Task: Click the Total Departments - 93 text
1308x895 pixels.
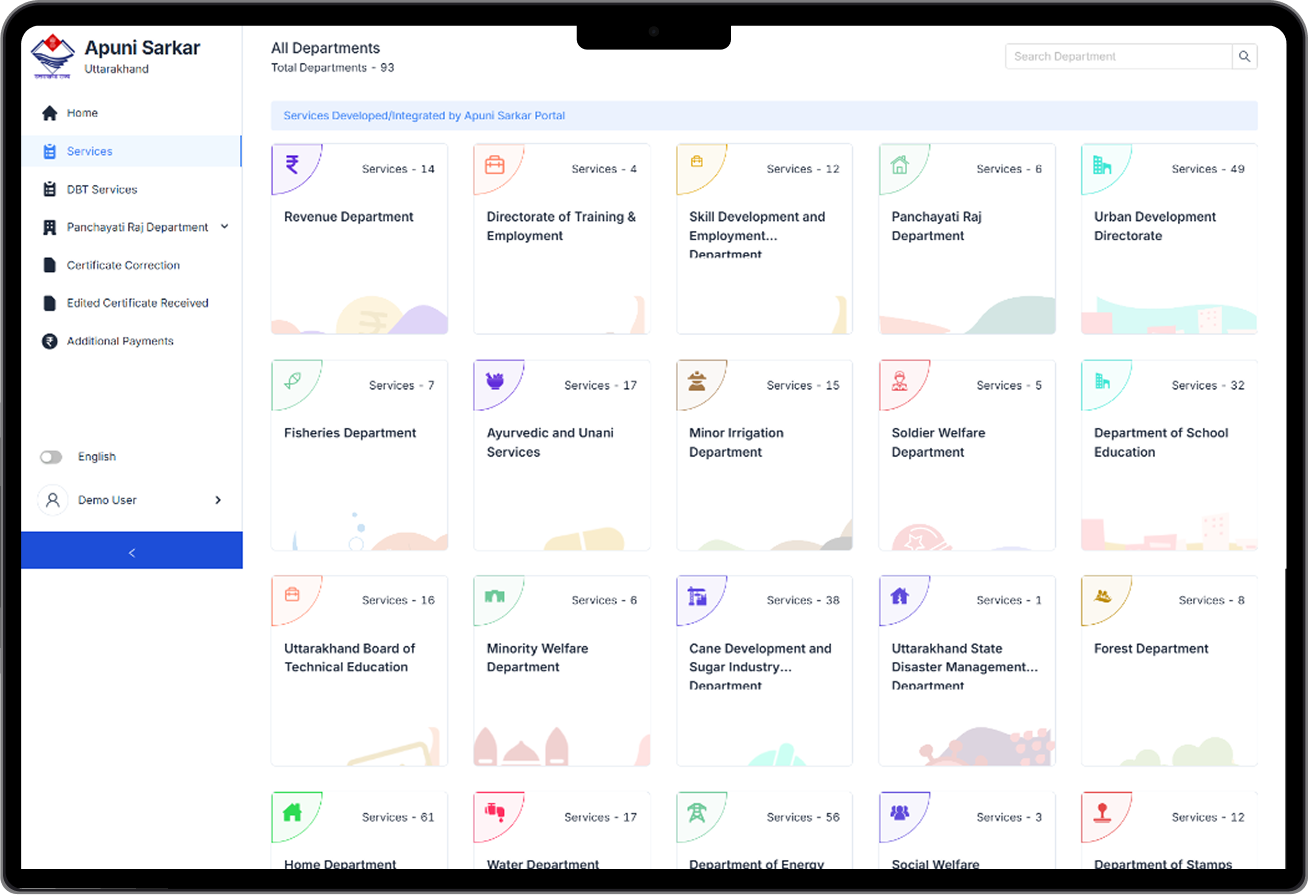Action: point(333,68)
